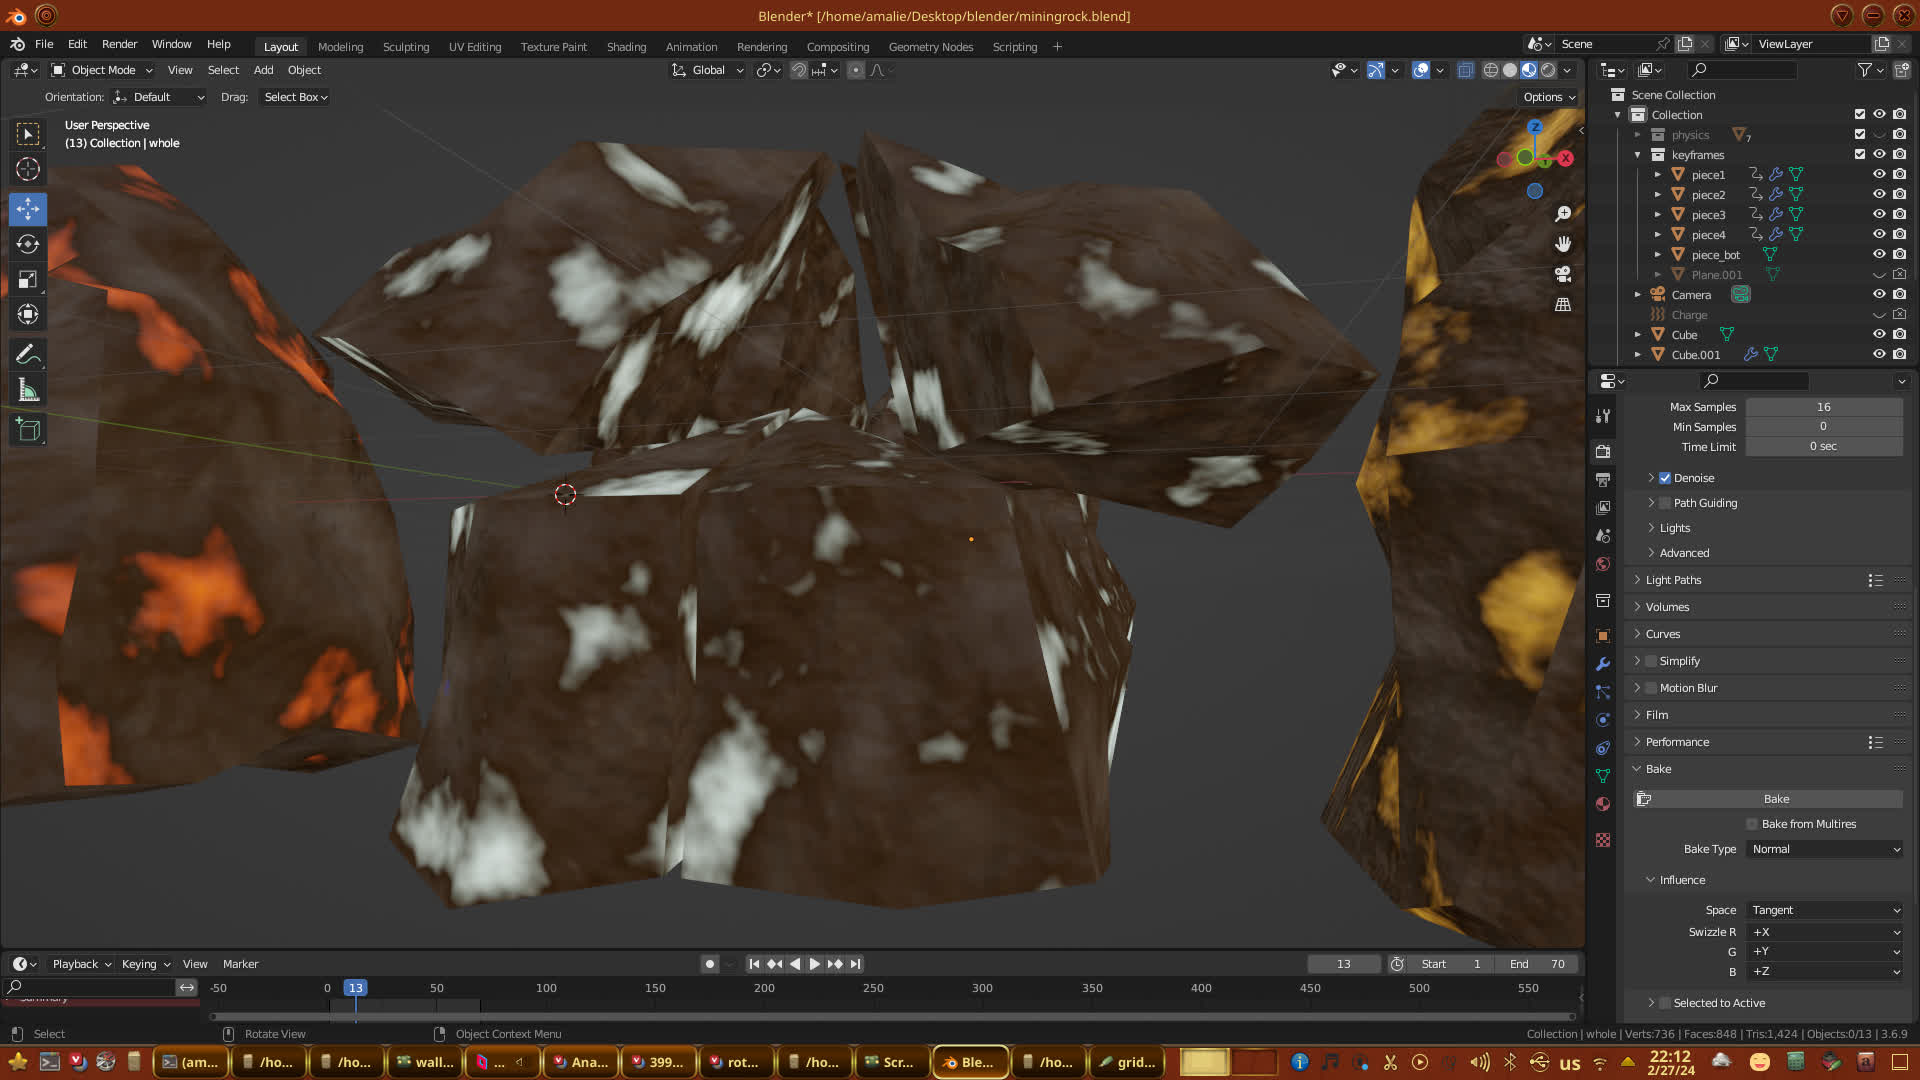Choose the Add Cube tool

click(x=28, y=430)
